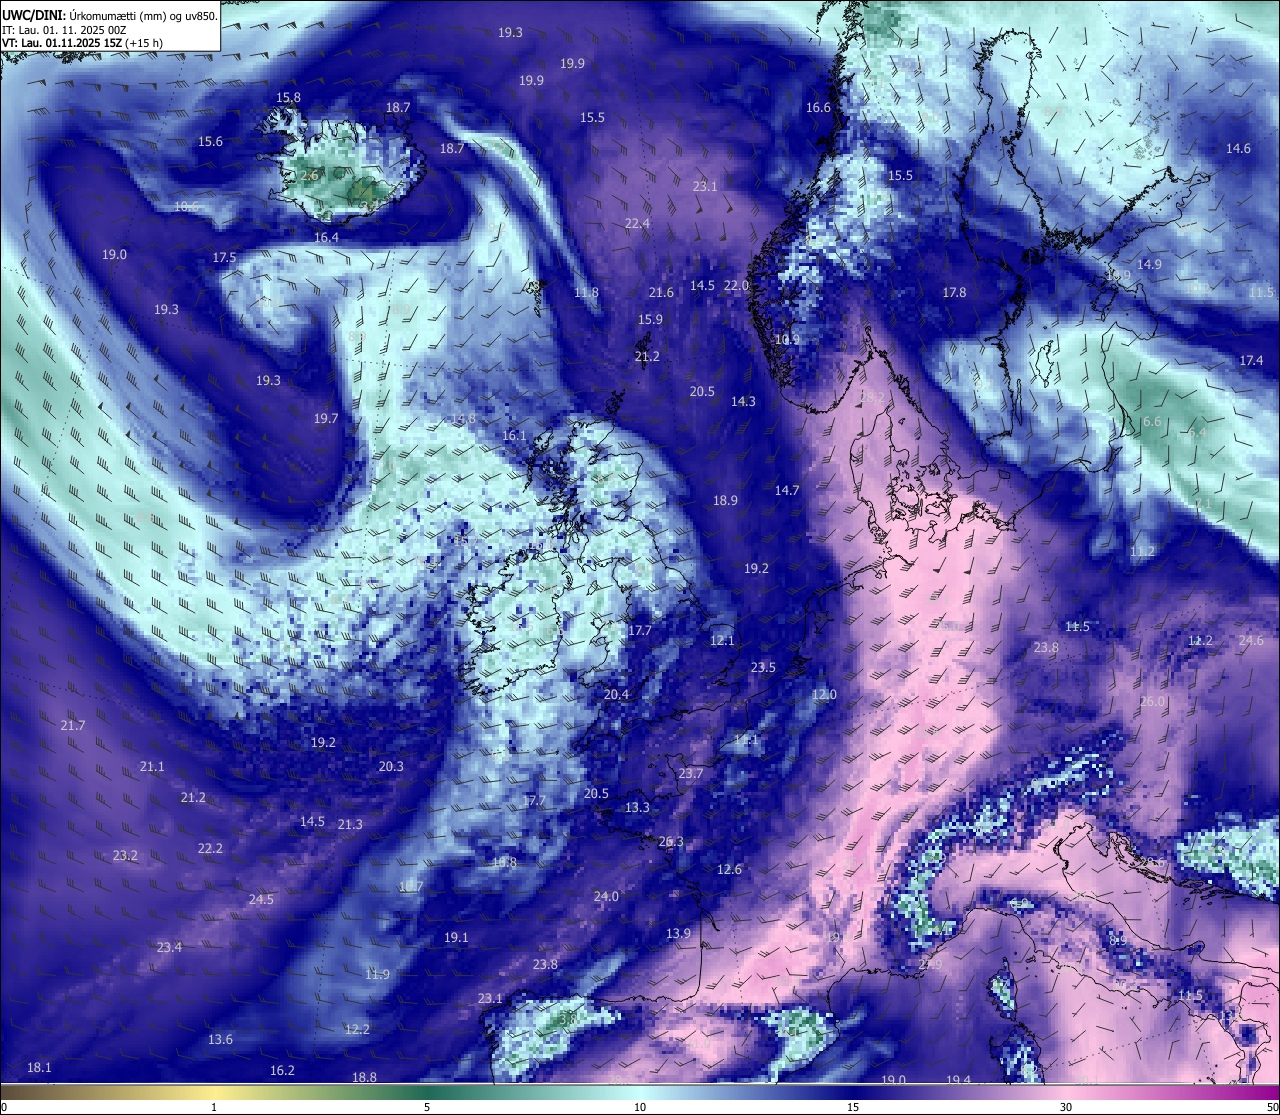Click the 24.0 value in Bay of Biscay
The width and height of the screenshot is (1280, 1115).
click(x=606, y=896)
